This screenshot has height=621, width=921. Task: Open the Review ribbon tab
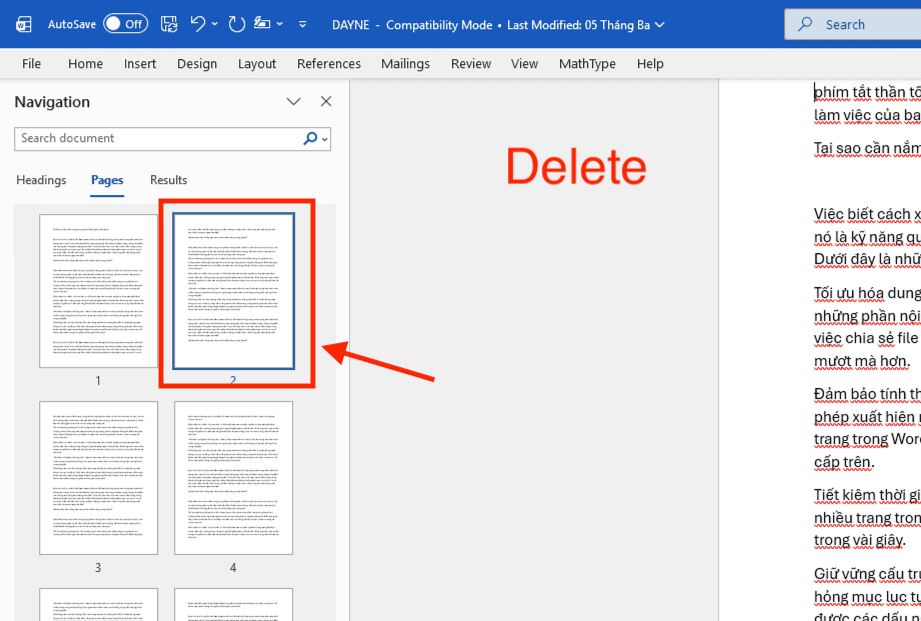(471, 63)
